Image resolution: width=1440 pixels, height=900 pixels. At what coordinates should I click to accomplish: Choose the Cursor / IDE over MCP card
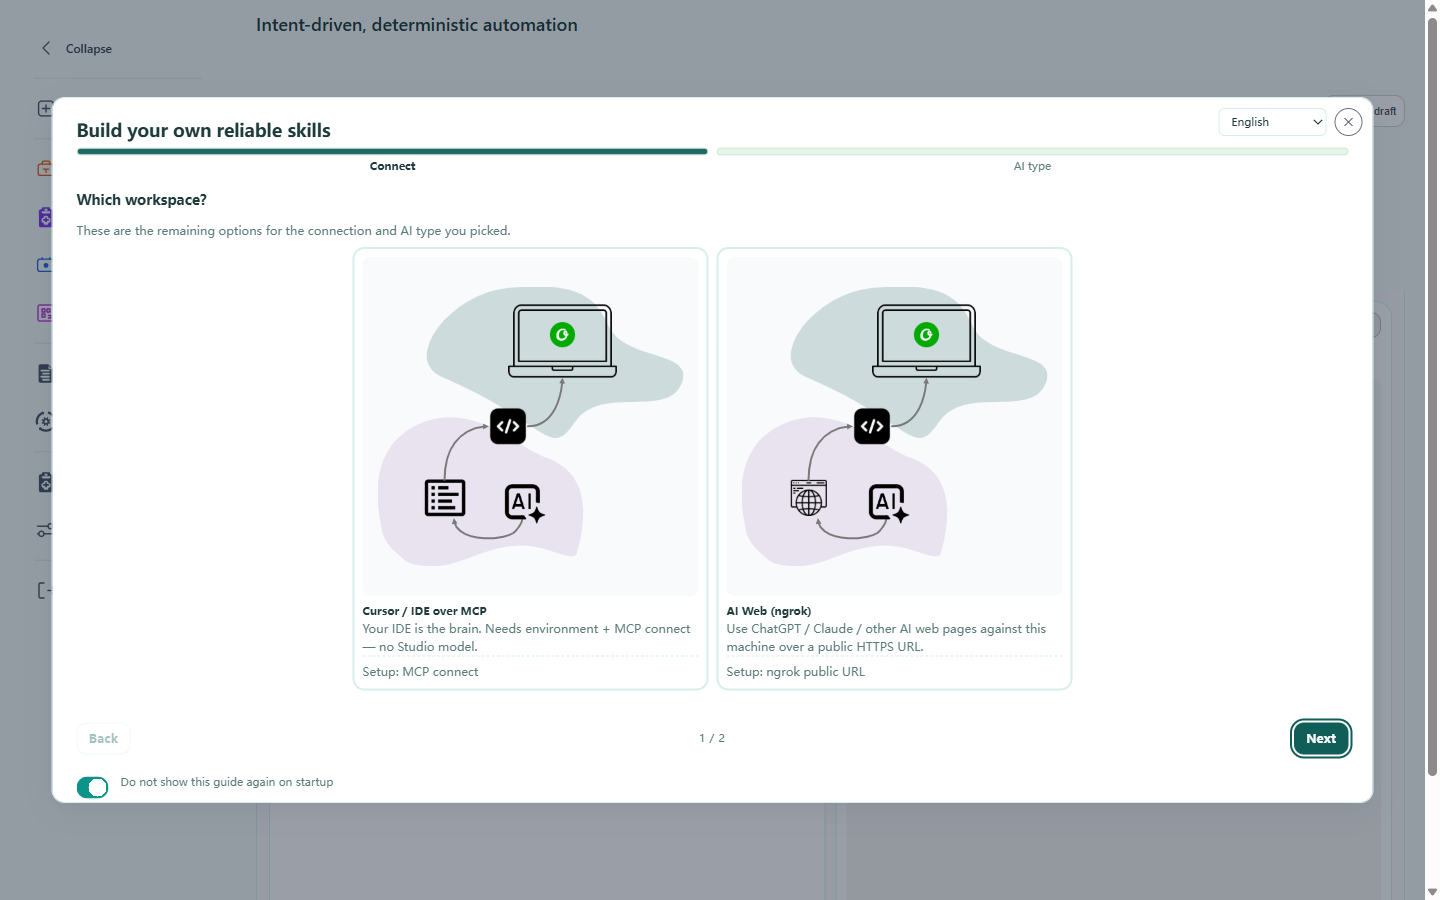[x=530, y=469]
